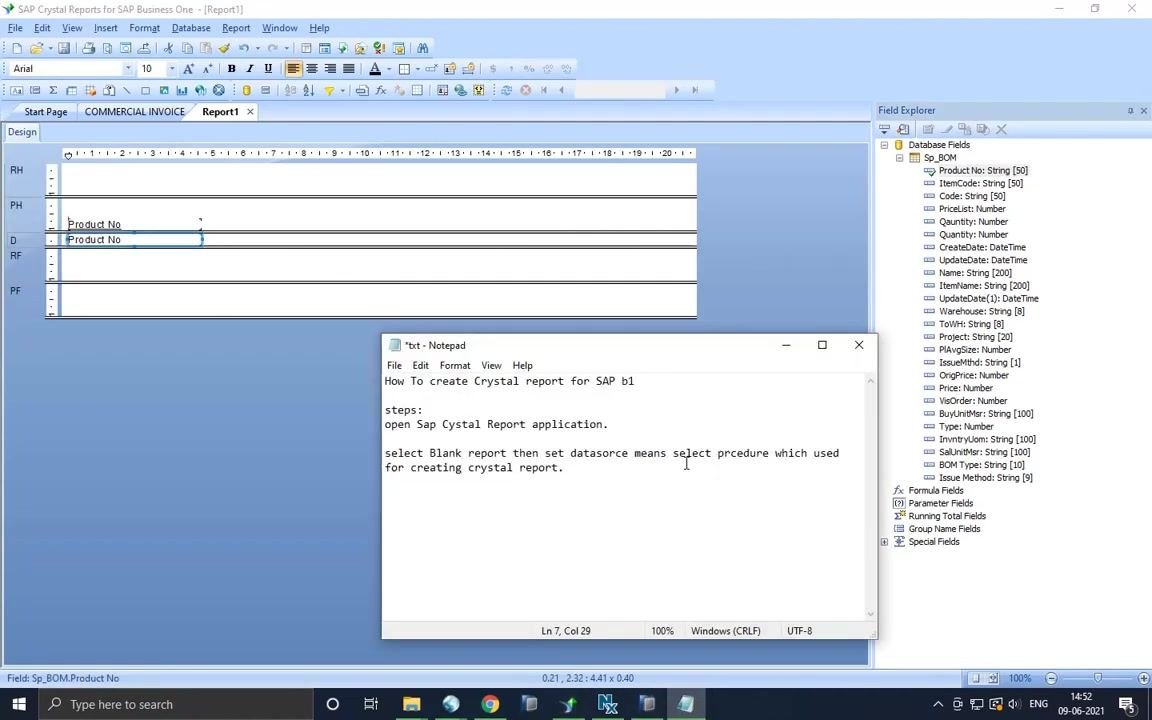Click the Refresh report data icon
This screenshot has width=1152, height=720.
(x=506, y=90)
